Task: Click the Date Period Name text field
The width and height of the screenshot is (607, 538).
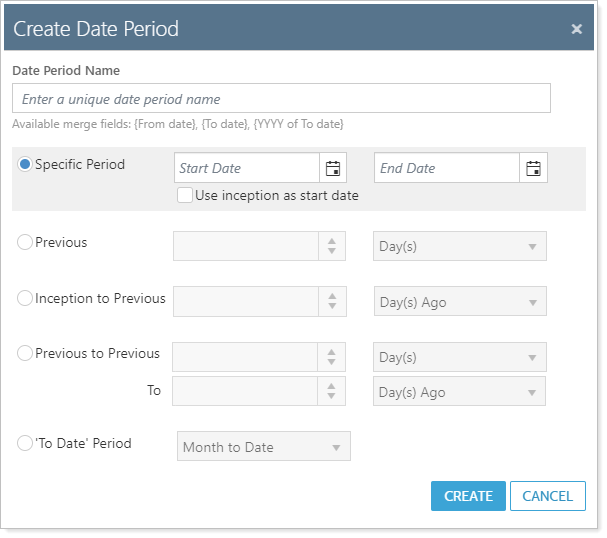Action: click(x=281, y=99)
